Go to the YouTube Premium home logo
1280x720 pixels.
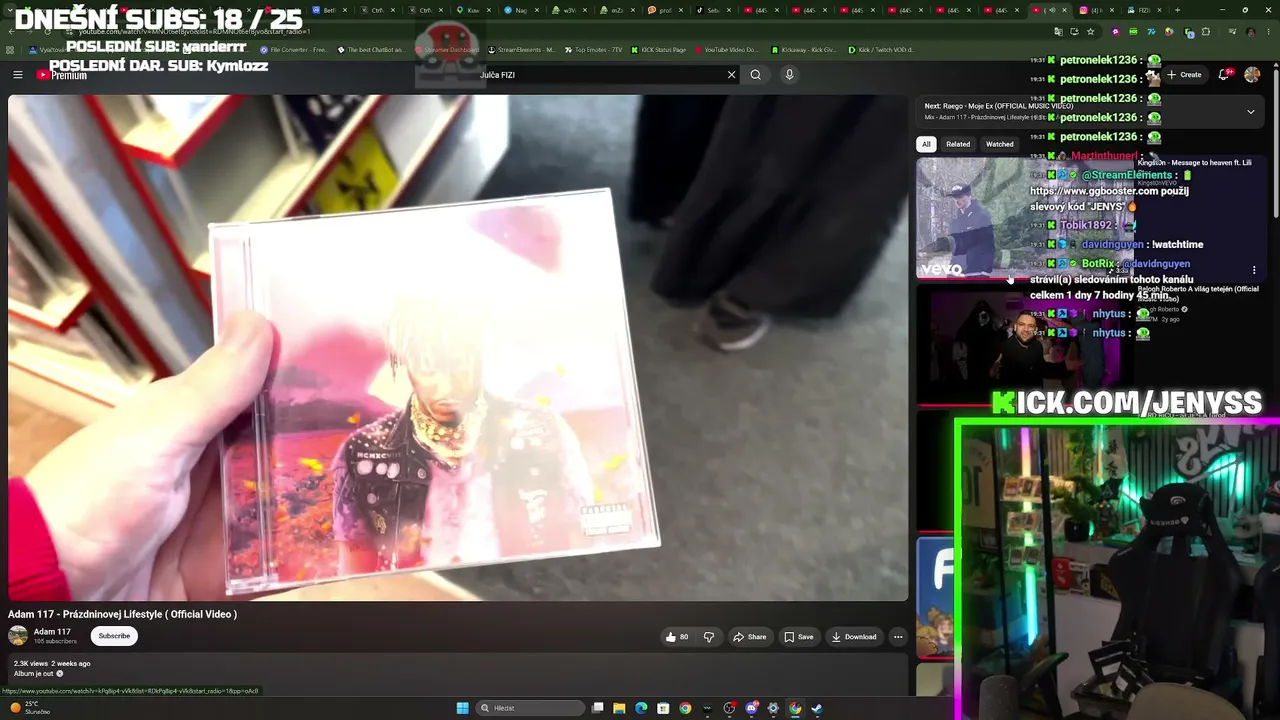62,75
